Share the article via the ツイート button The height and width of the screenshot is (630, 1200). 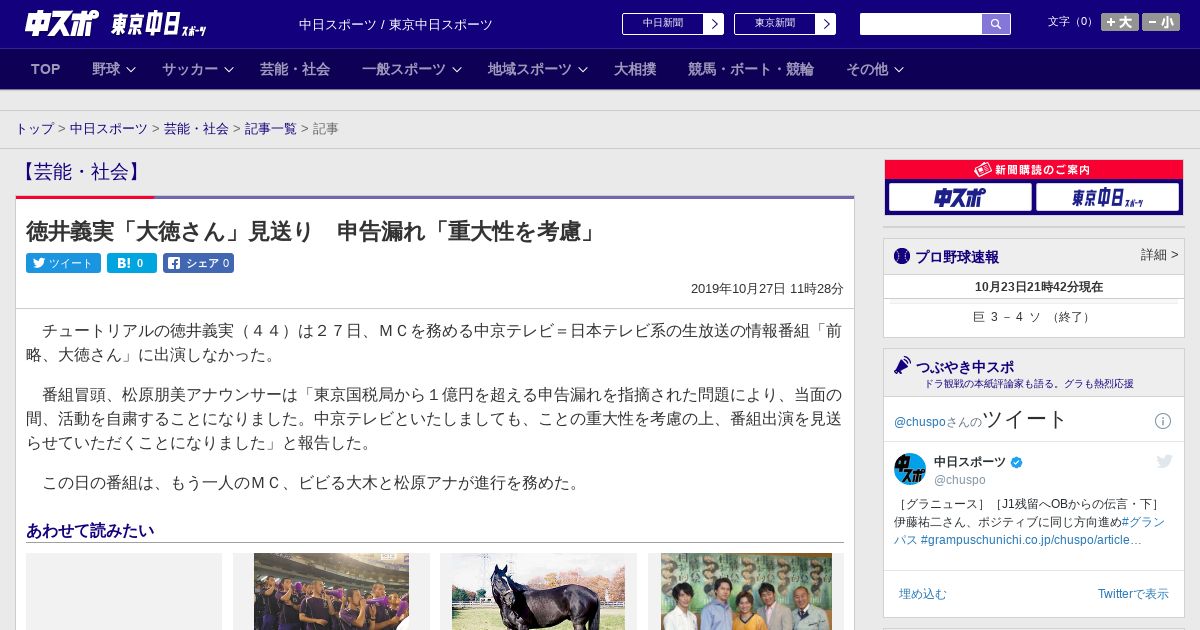[63, 263]
